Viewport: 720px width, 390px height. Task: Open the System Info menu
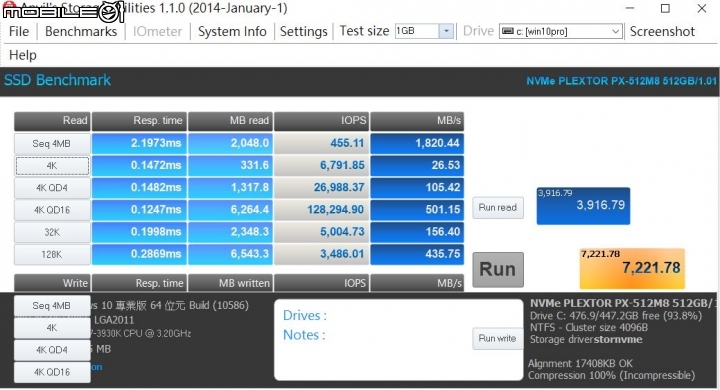[232, 31]
